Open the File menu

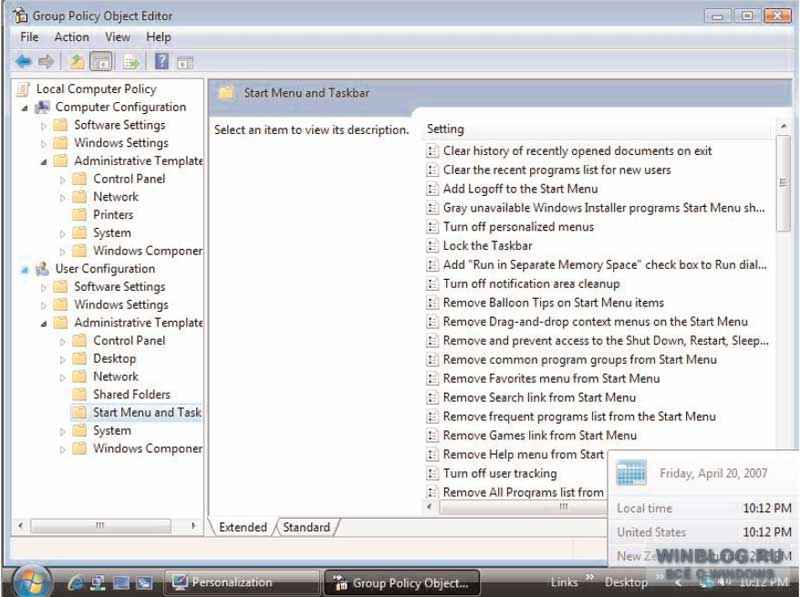coord(29,37)
